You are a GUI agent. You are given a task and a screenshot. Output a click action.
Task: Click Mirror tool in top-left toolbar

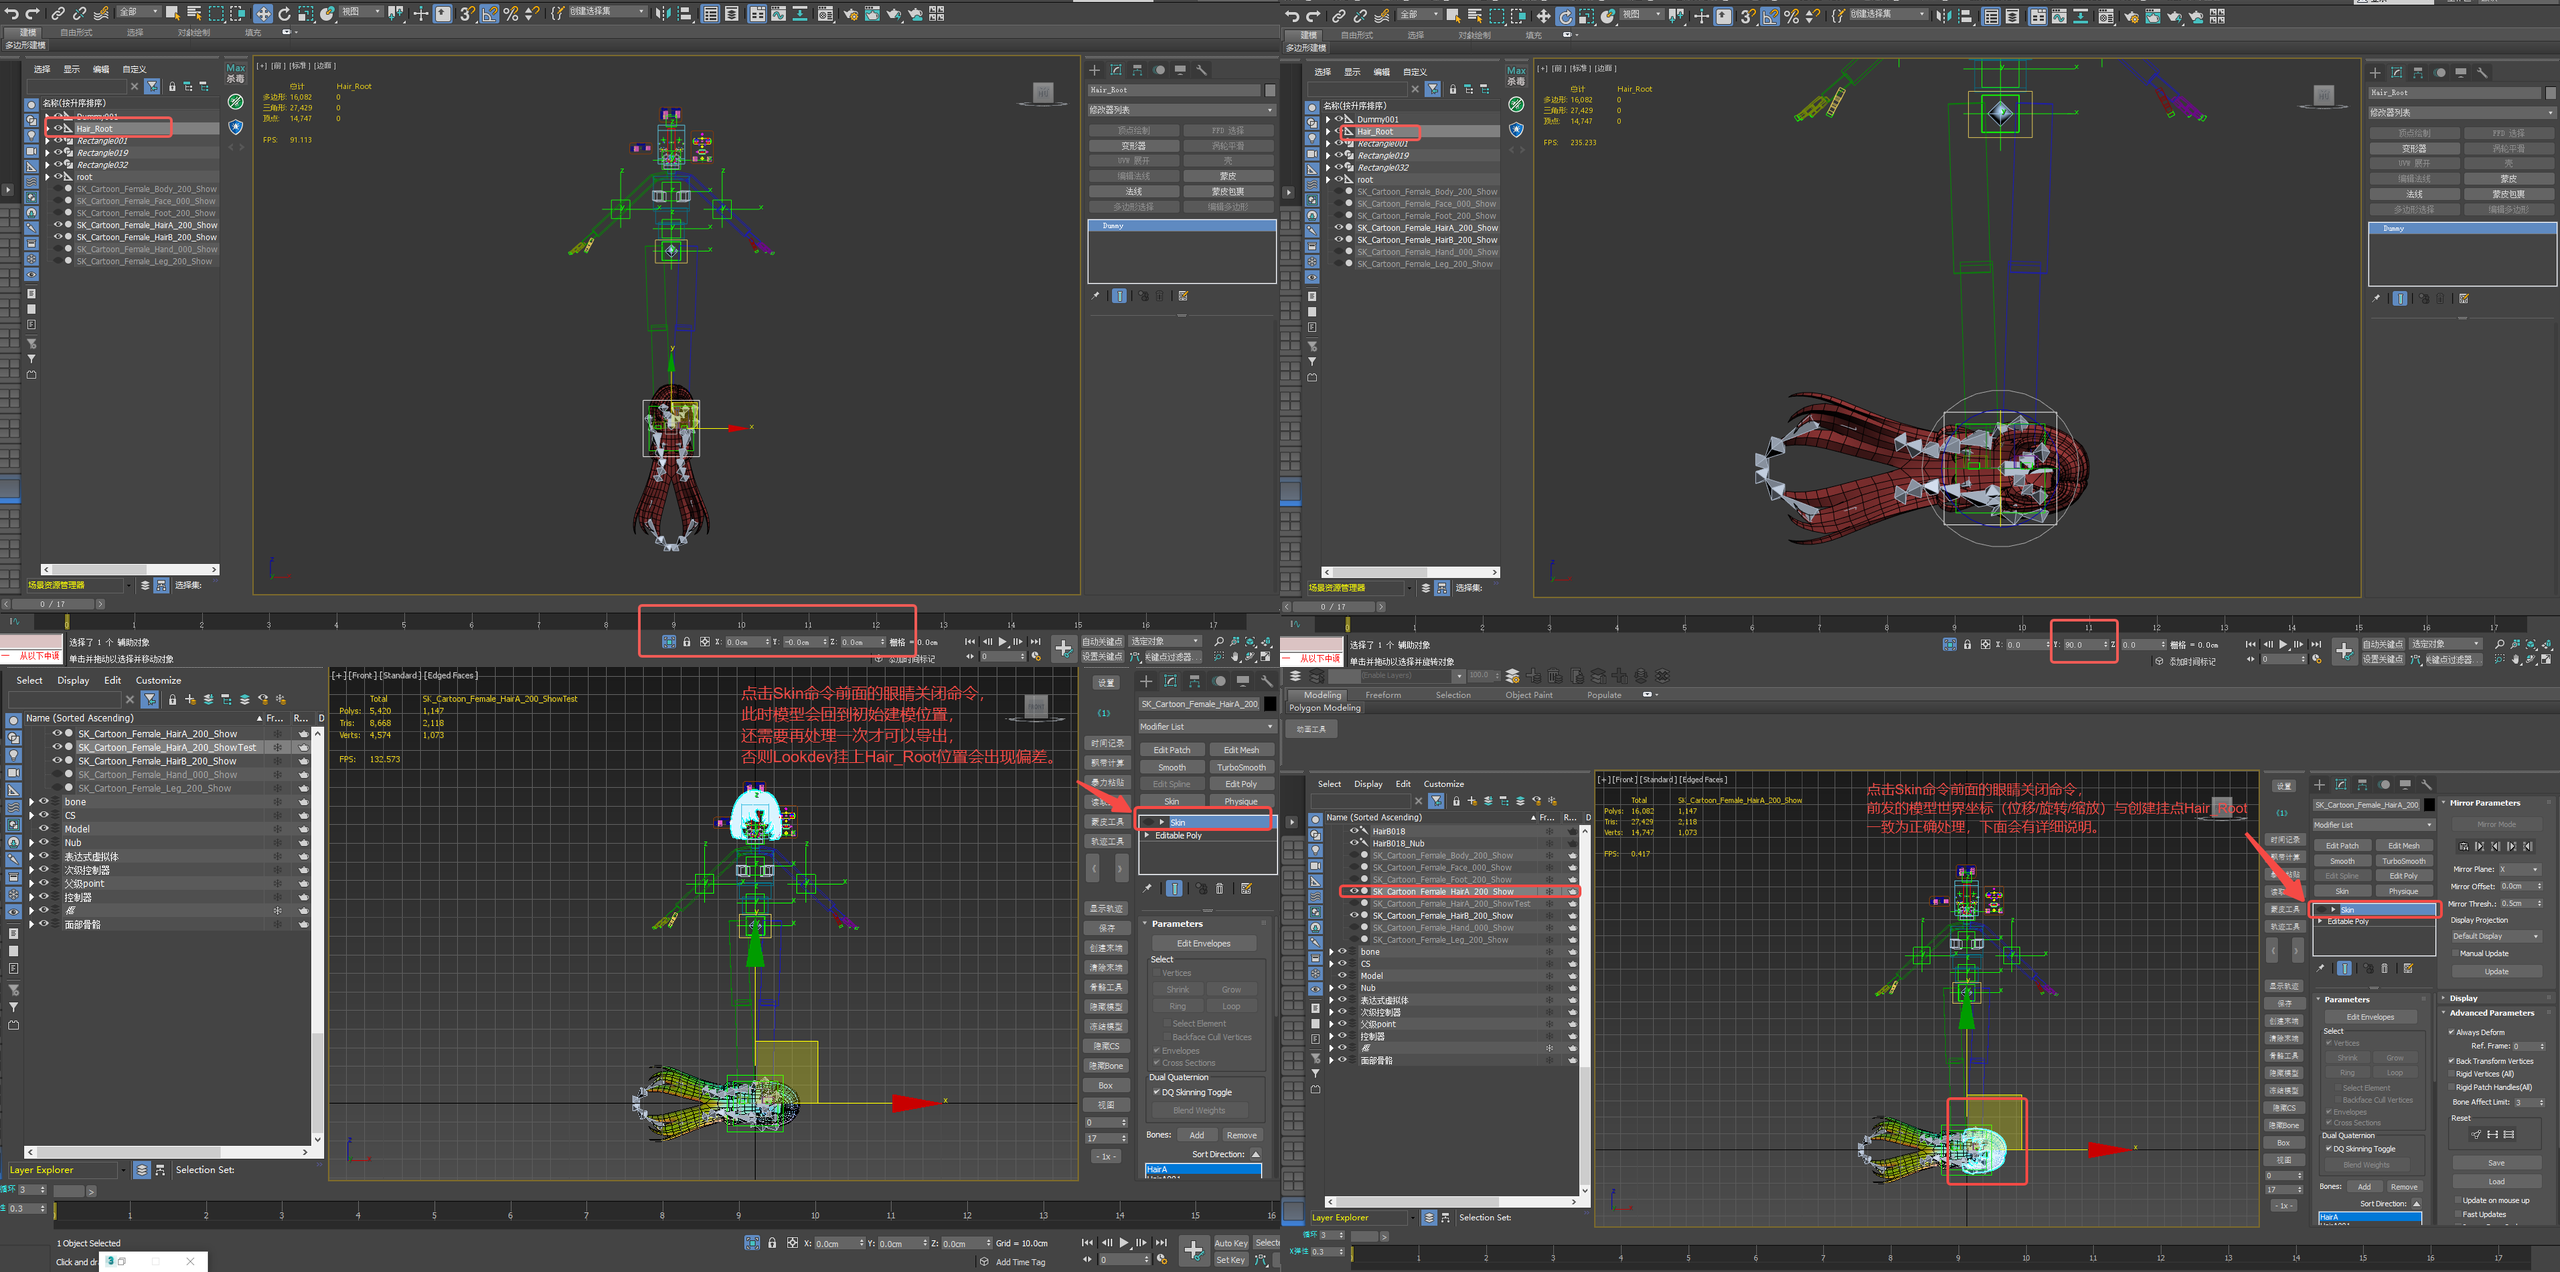coord(663,13)
